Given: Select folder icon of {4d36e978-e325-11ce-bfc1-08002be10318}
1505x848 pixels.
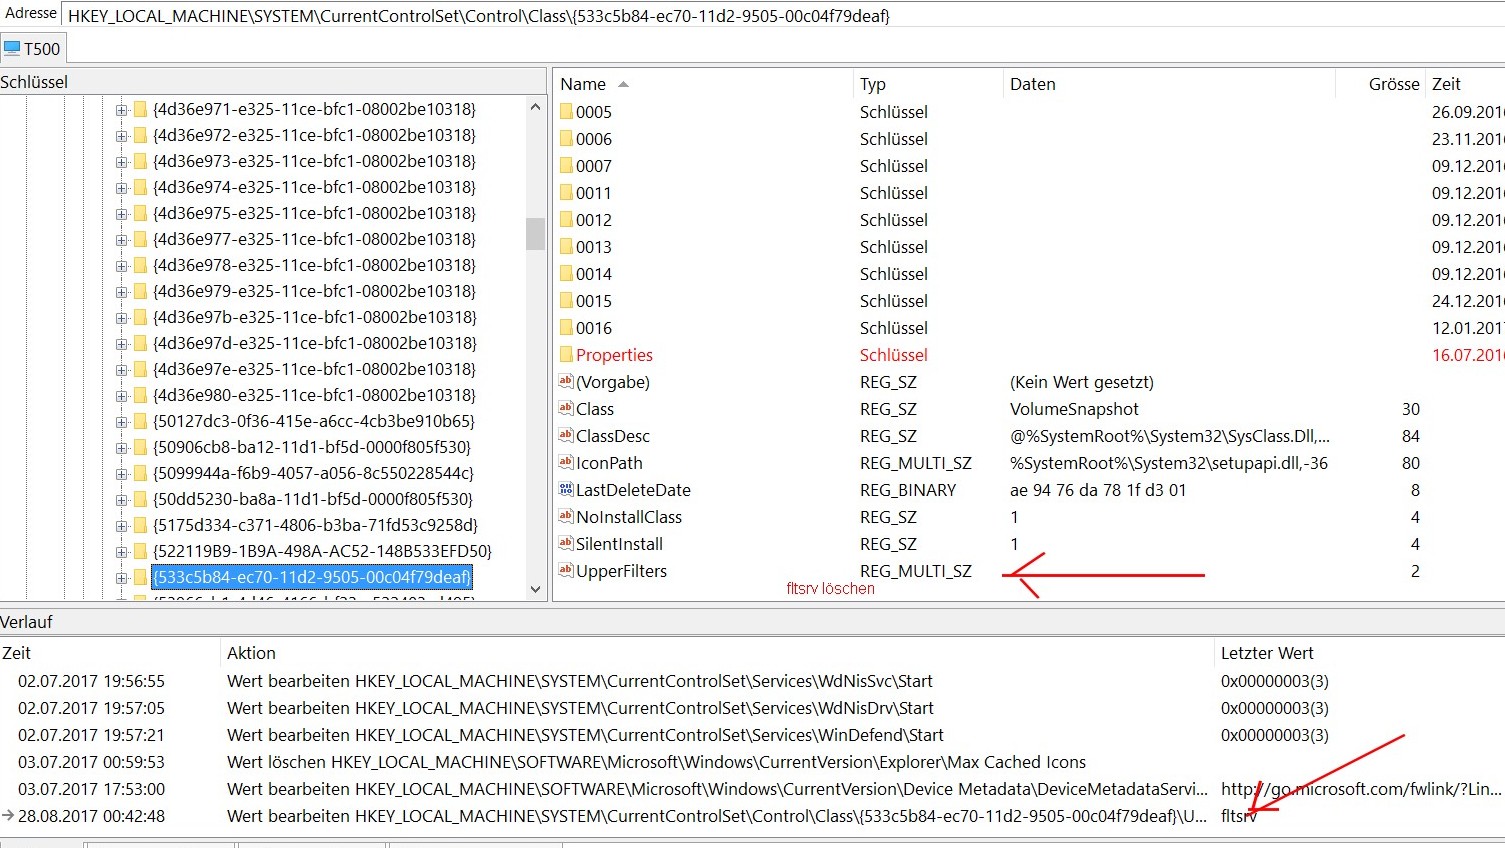Looking at the screenshot, I should [141, 265].
